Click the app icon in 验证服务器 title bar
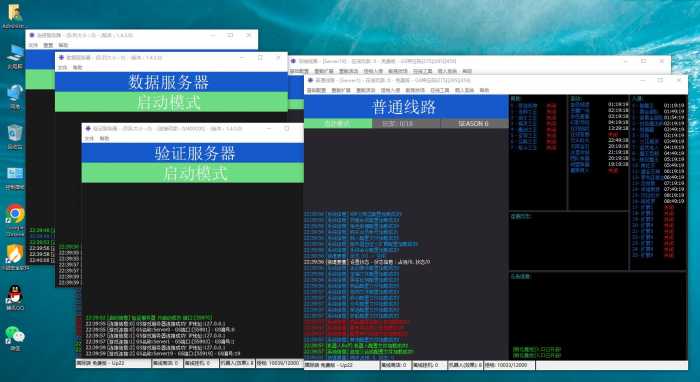 tap(88, 129)
